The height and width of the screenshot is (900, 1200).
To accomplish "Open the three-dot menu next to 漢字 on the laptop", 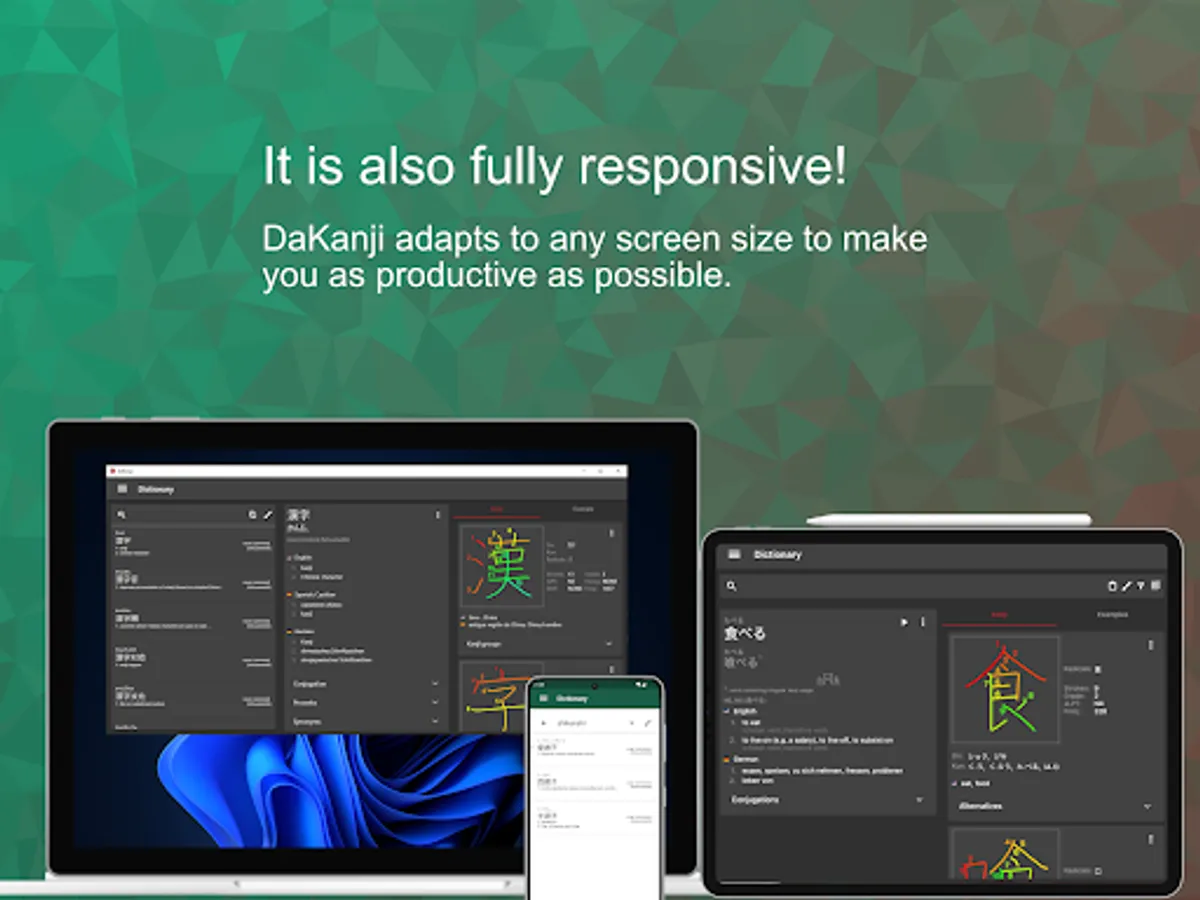I will (x=437, y=515).
